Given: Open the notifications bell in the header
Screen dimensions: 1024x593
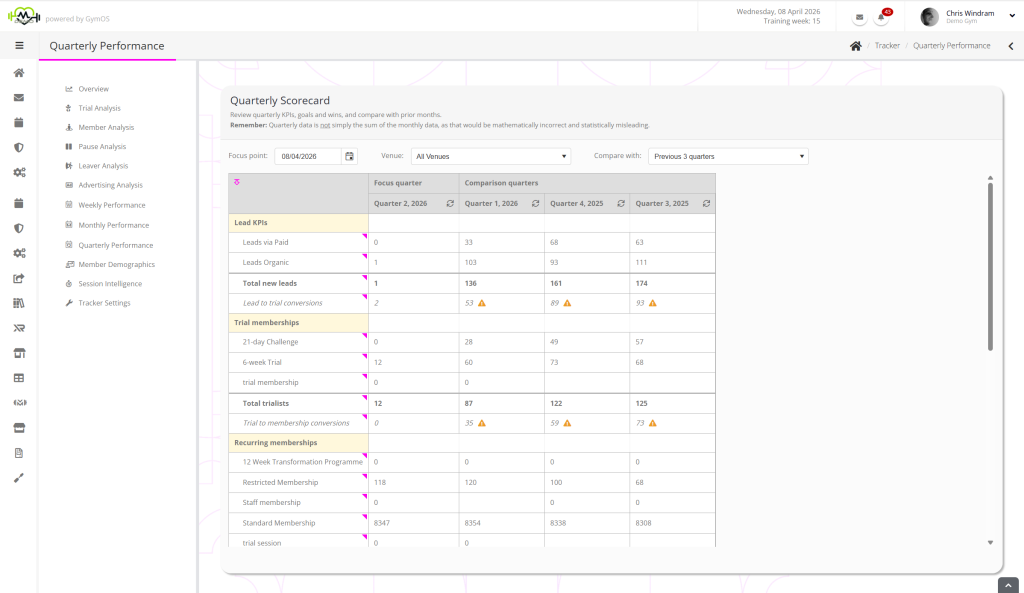Looking at the screenshot, I should pyautogui.click(x=881, y=18).
